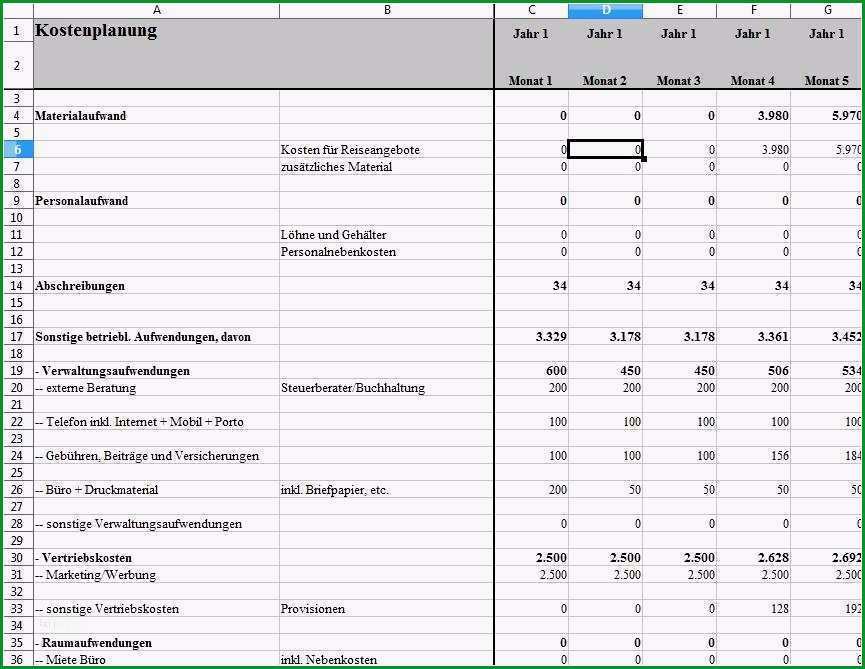Viewport: 865px width, 669px height.
Task: Click the 'Jahr 1' header above Monat 1
Action: 531,34
